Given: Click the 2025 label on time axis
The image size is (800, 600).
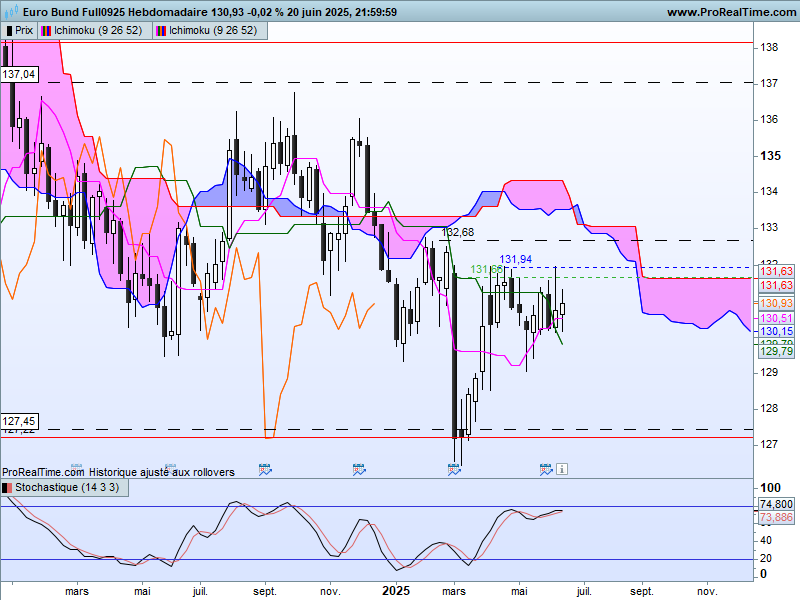Looking at the screenshot, I should coord(396,591).
